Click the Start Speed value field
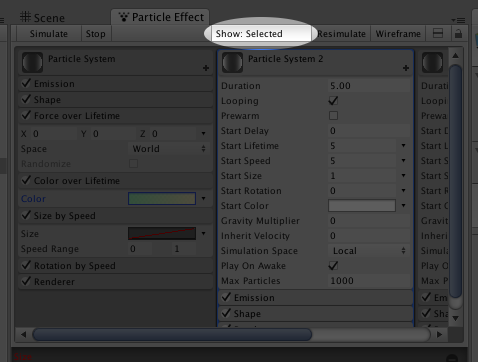 362,161
